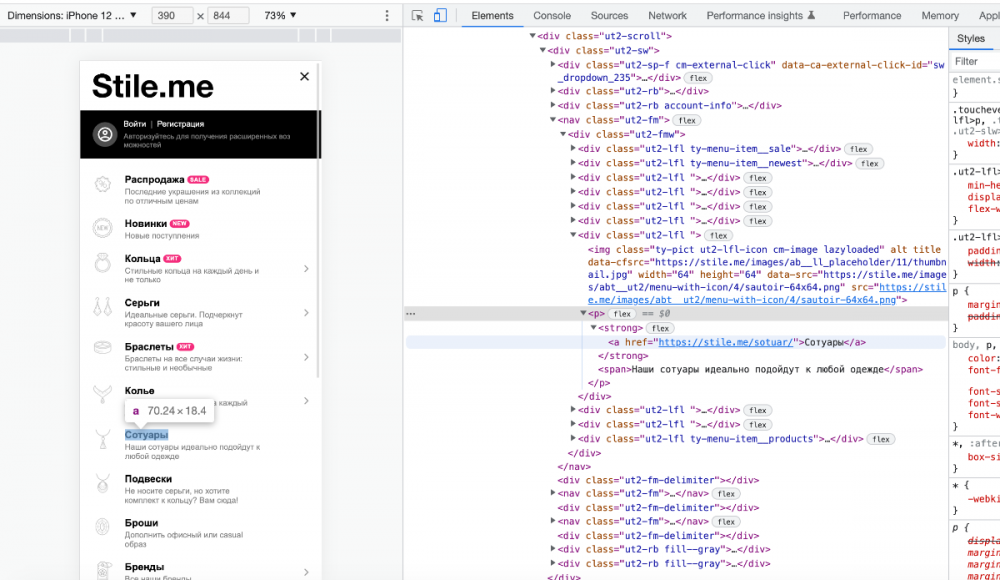Expand the ty-menu-item__sale div node
The image size is (1000, 580).
[573, 149]
